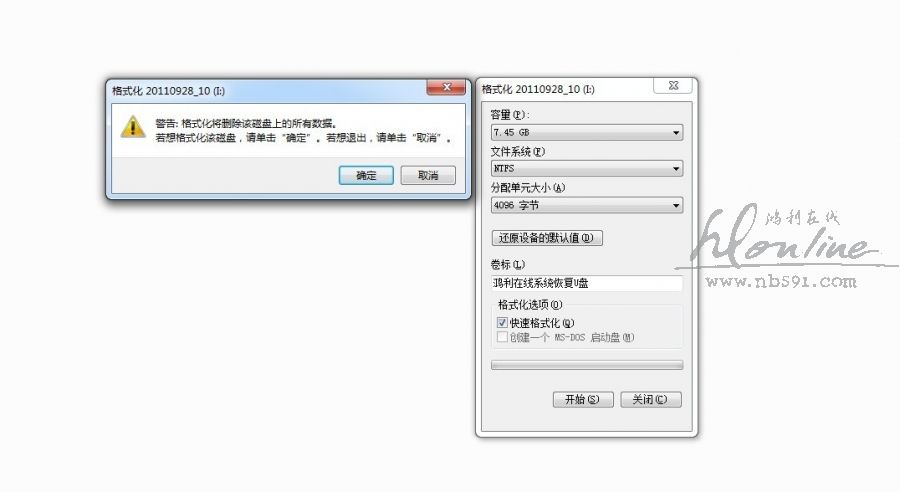
Task: Click the yellow warning triangle icon
Action: pos(133,127)
